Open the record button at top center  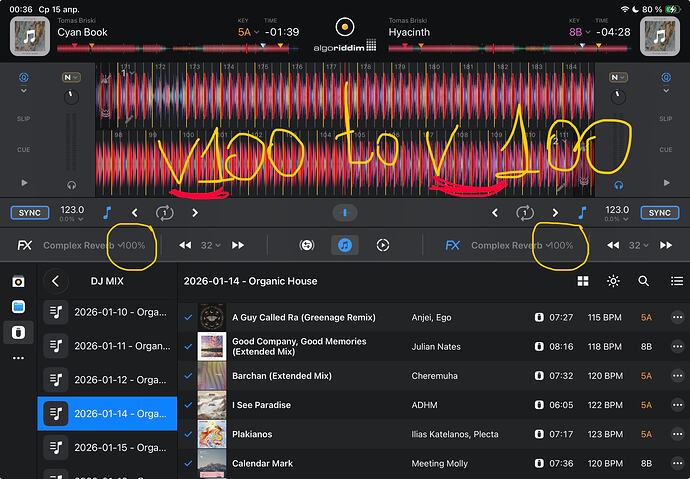tap(345, 27)
